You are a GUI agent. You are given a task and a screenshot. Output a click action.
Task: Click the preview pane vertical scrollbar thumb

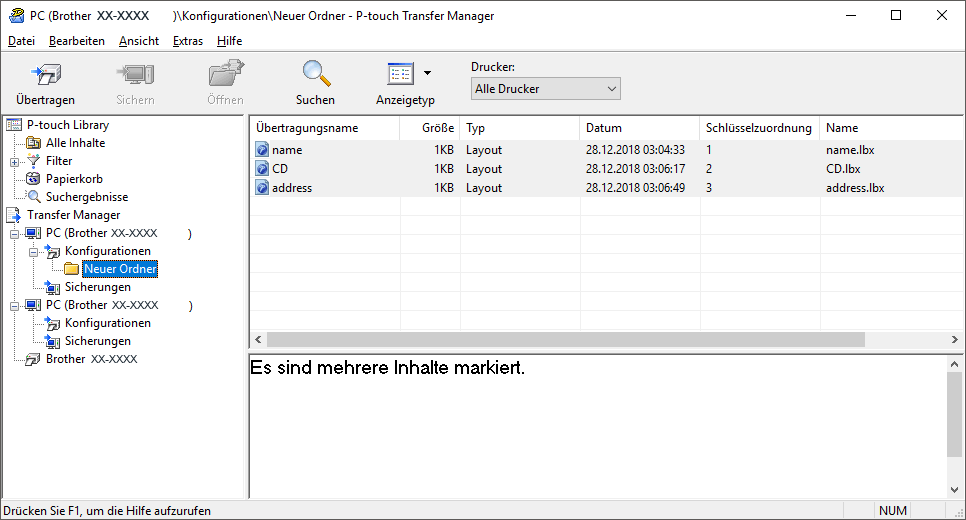click(x=954, y=414)
